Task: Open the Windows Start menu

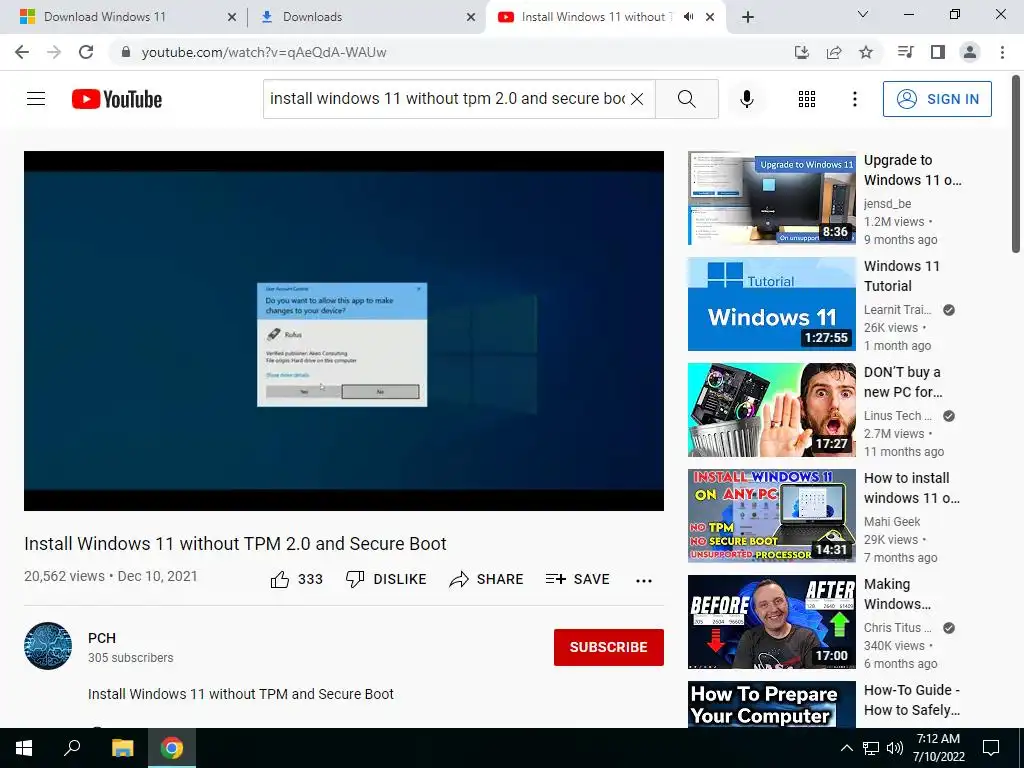Action: (x=24, y=748)
